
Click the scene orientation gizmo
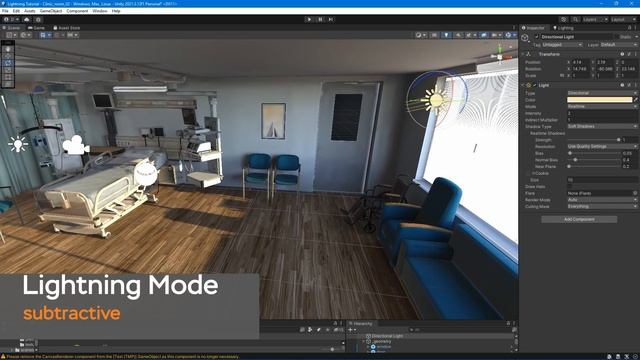500,56
